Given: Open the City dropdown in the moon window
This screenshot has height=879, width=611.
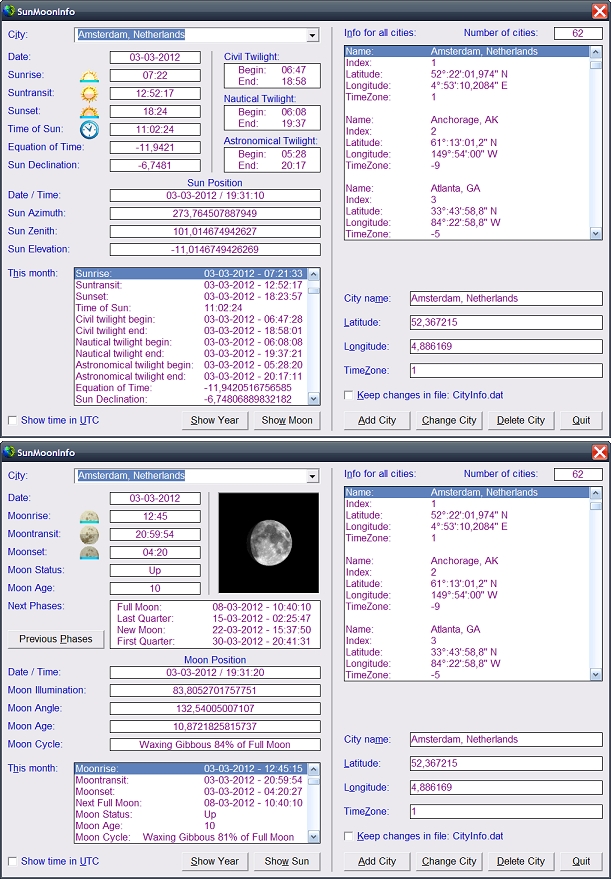Looking at the screenshot, I should coord(313,476).
